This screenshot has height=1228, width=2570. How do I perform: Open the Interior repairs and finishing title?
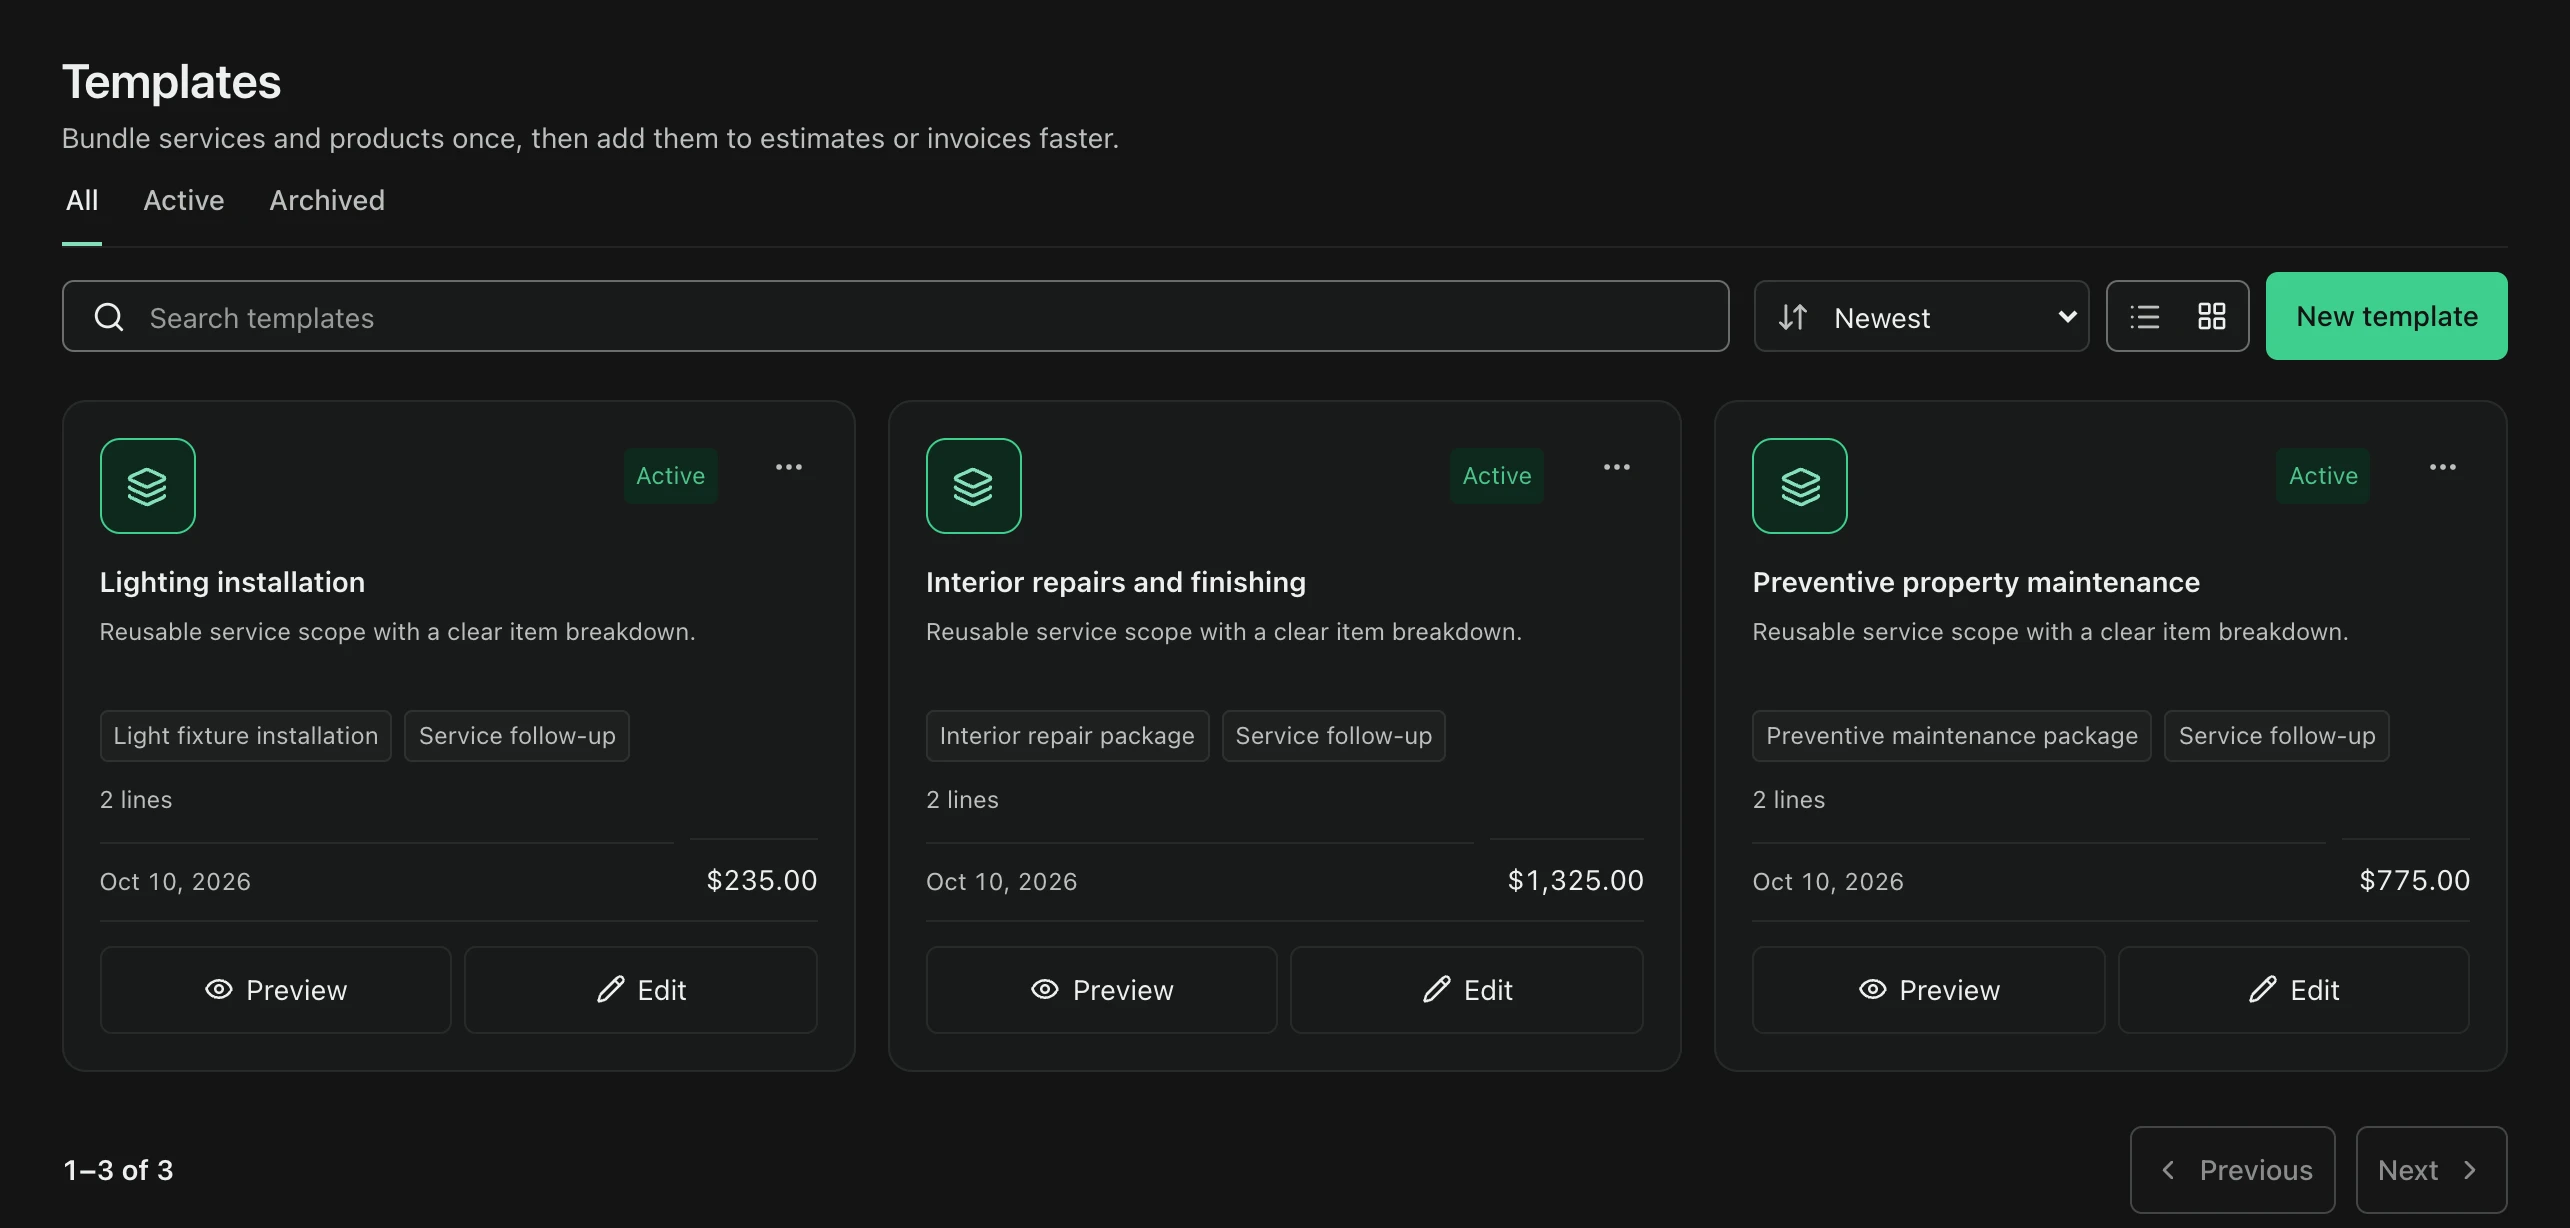[1116, 582]
